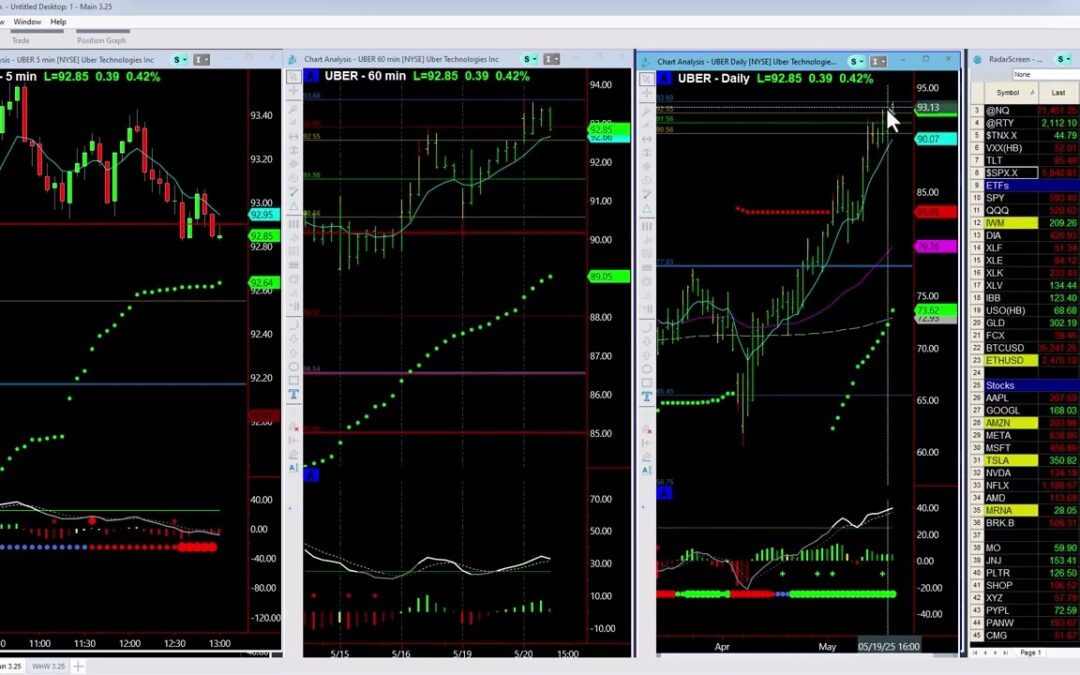Screen dimensions: 1080x675
Task: Click the blue badge beside UBER - Daily title
Action: coord(665,78)
